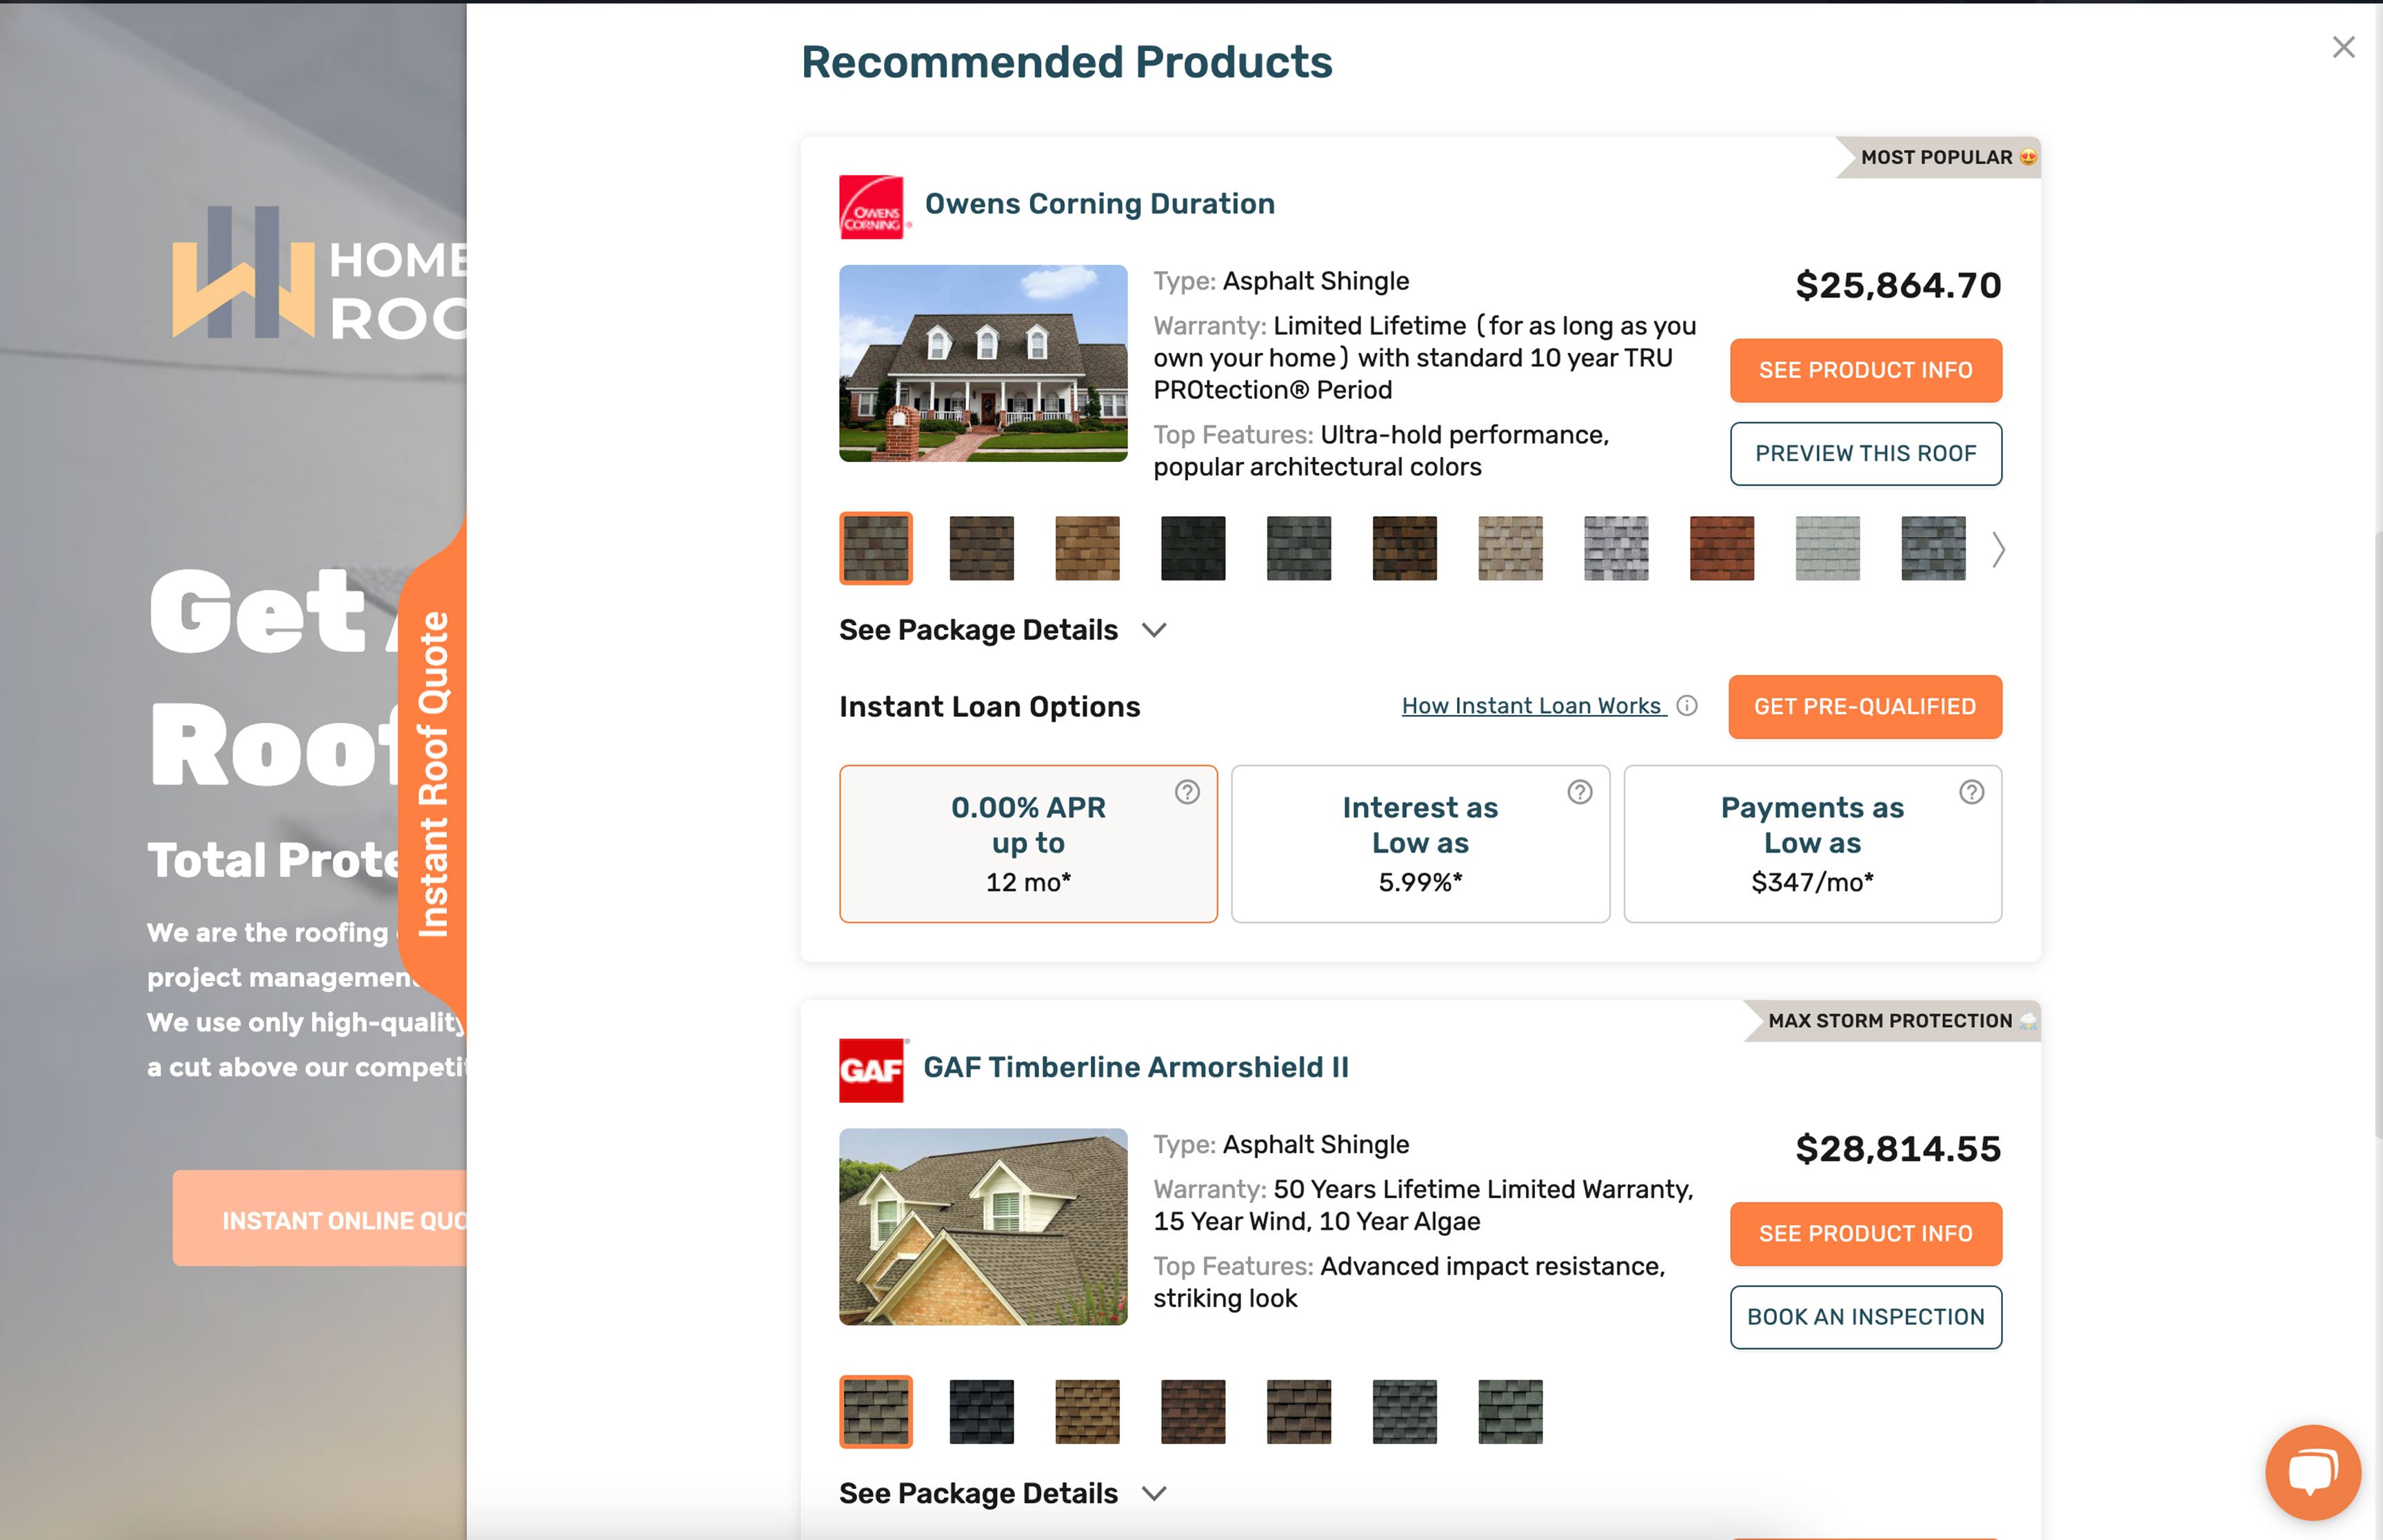This screenshot has width=2383, height=1540.
Task: Click GET PRE-QUALIFIED for instant loan
Action: point(1864,707)
